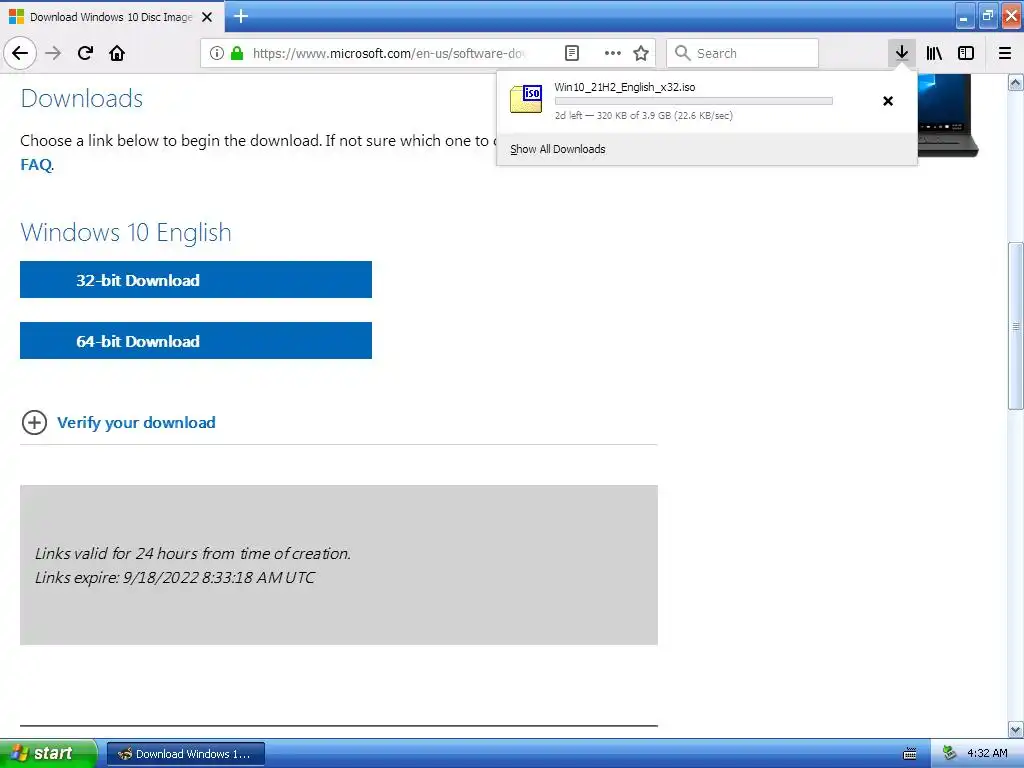Click 'Links valid for 24 hours' text
Image resolution: width=1024 pixels, height=768 pixels.
[x=193, y=553]
